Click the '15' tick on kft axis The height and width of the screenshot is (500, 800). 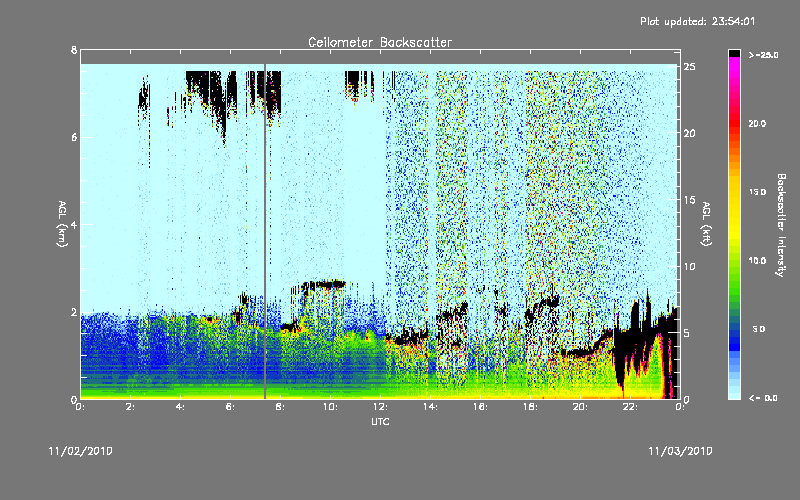[690, 200]
